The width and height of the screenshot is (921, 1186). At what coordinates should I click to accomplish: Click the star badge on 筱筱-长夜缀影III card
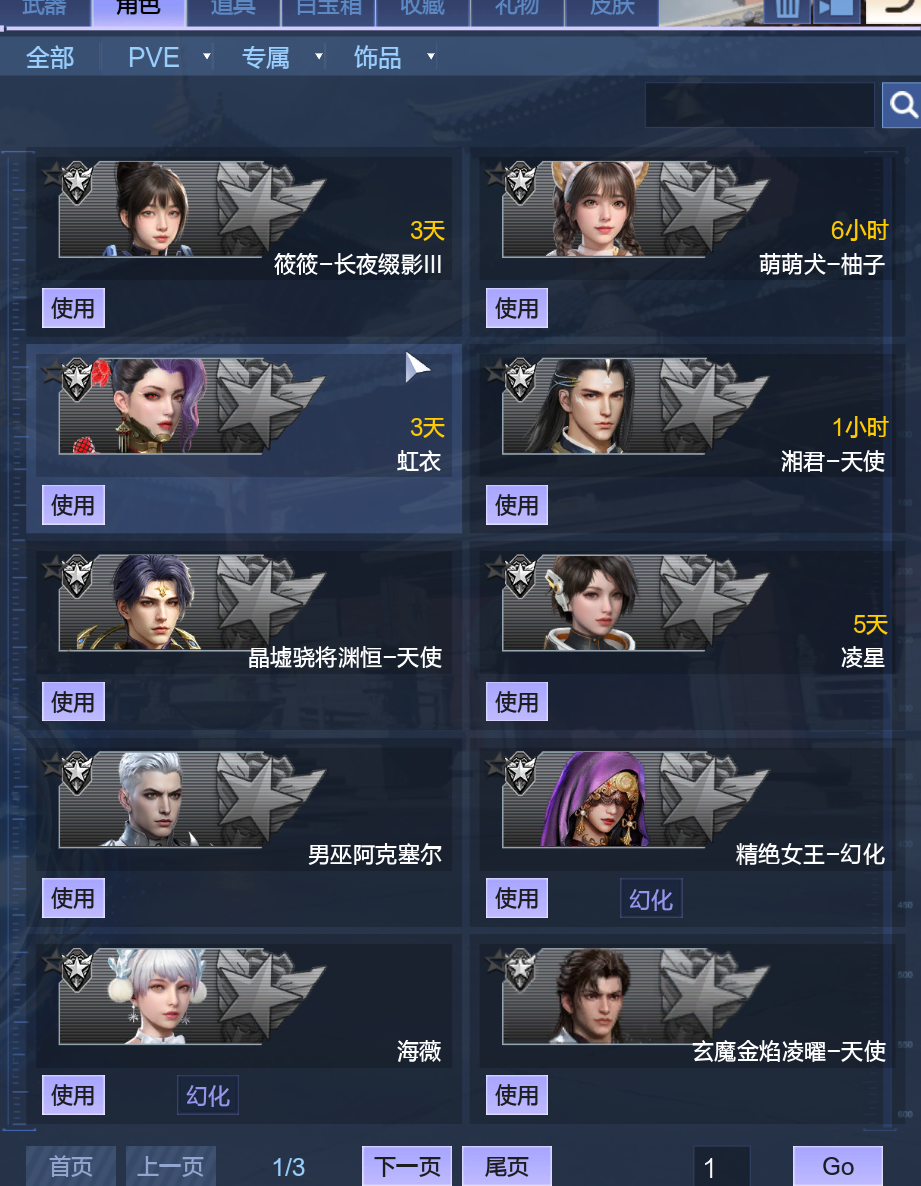click(76, 182)
